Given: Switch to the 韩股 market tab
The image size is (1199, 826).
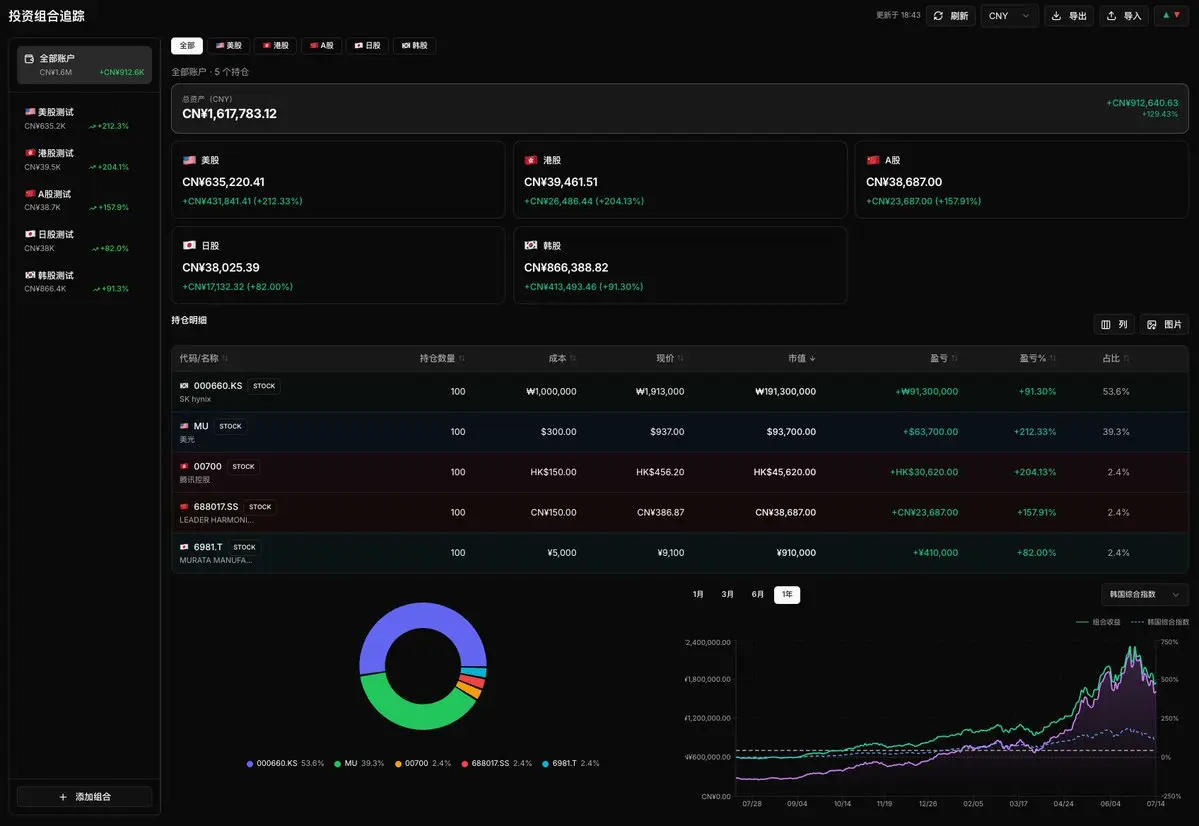Looking at the screenshot, I should [414, 46].
